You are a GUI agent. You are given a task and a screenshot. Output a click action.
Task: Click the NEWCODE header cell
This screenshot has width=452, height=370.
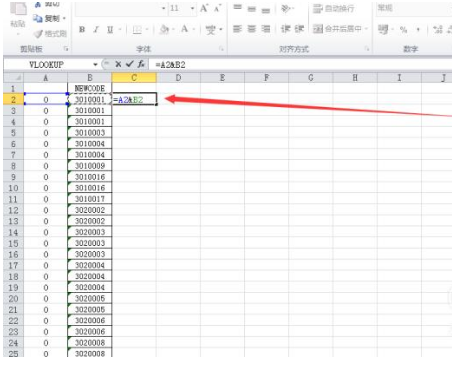coord(90,88)
